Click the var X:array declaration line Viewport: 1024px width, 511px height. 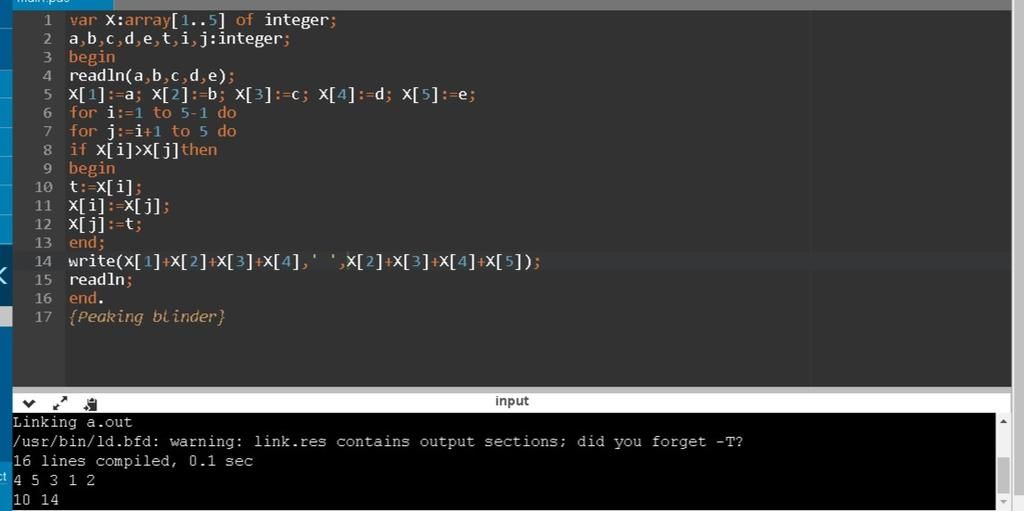(x=202, y=20)
